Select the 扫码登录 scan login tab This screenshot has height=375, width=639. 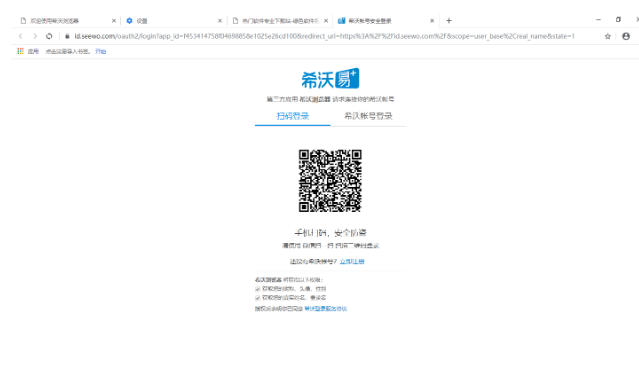(293, 116)
